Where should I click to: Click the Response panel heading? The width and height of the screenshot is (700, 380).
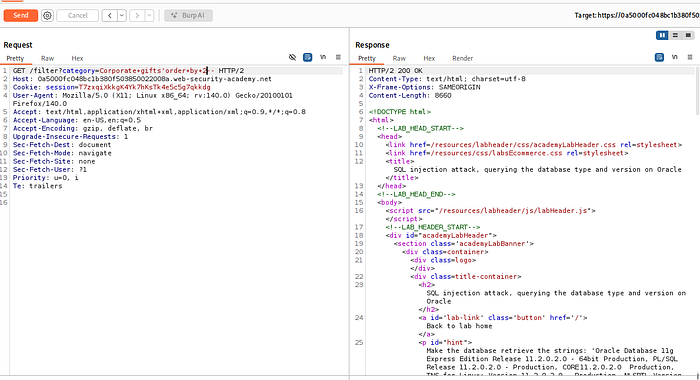pos(372,45)
